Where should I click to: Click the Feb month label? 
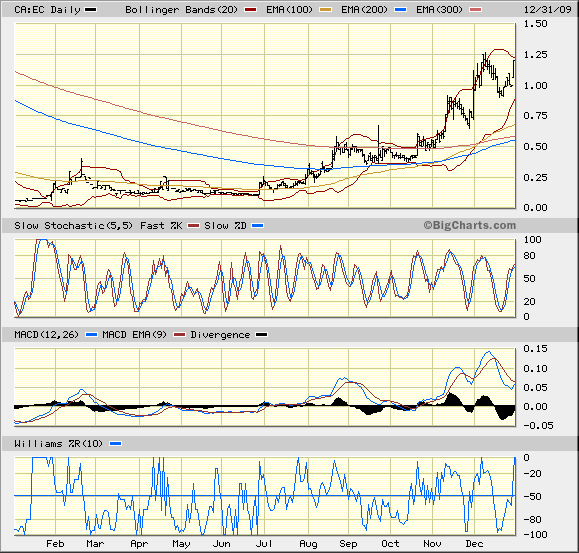[x=55, y=544]
